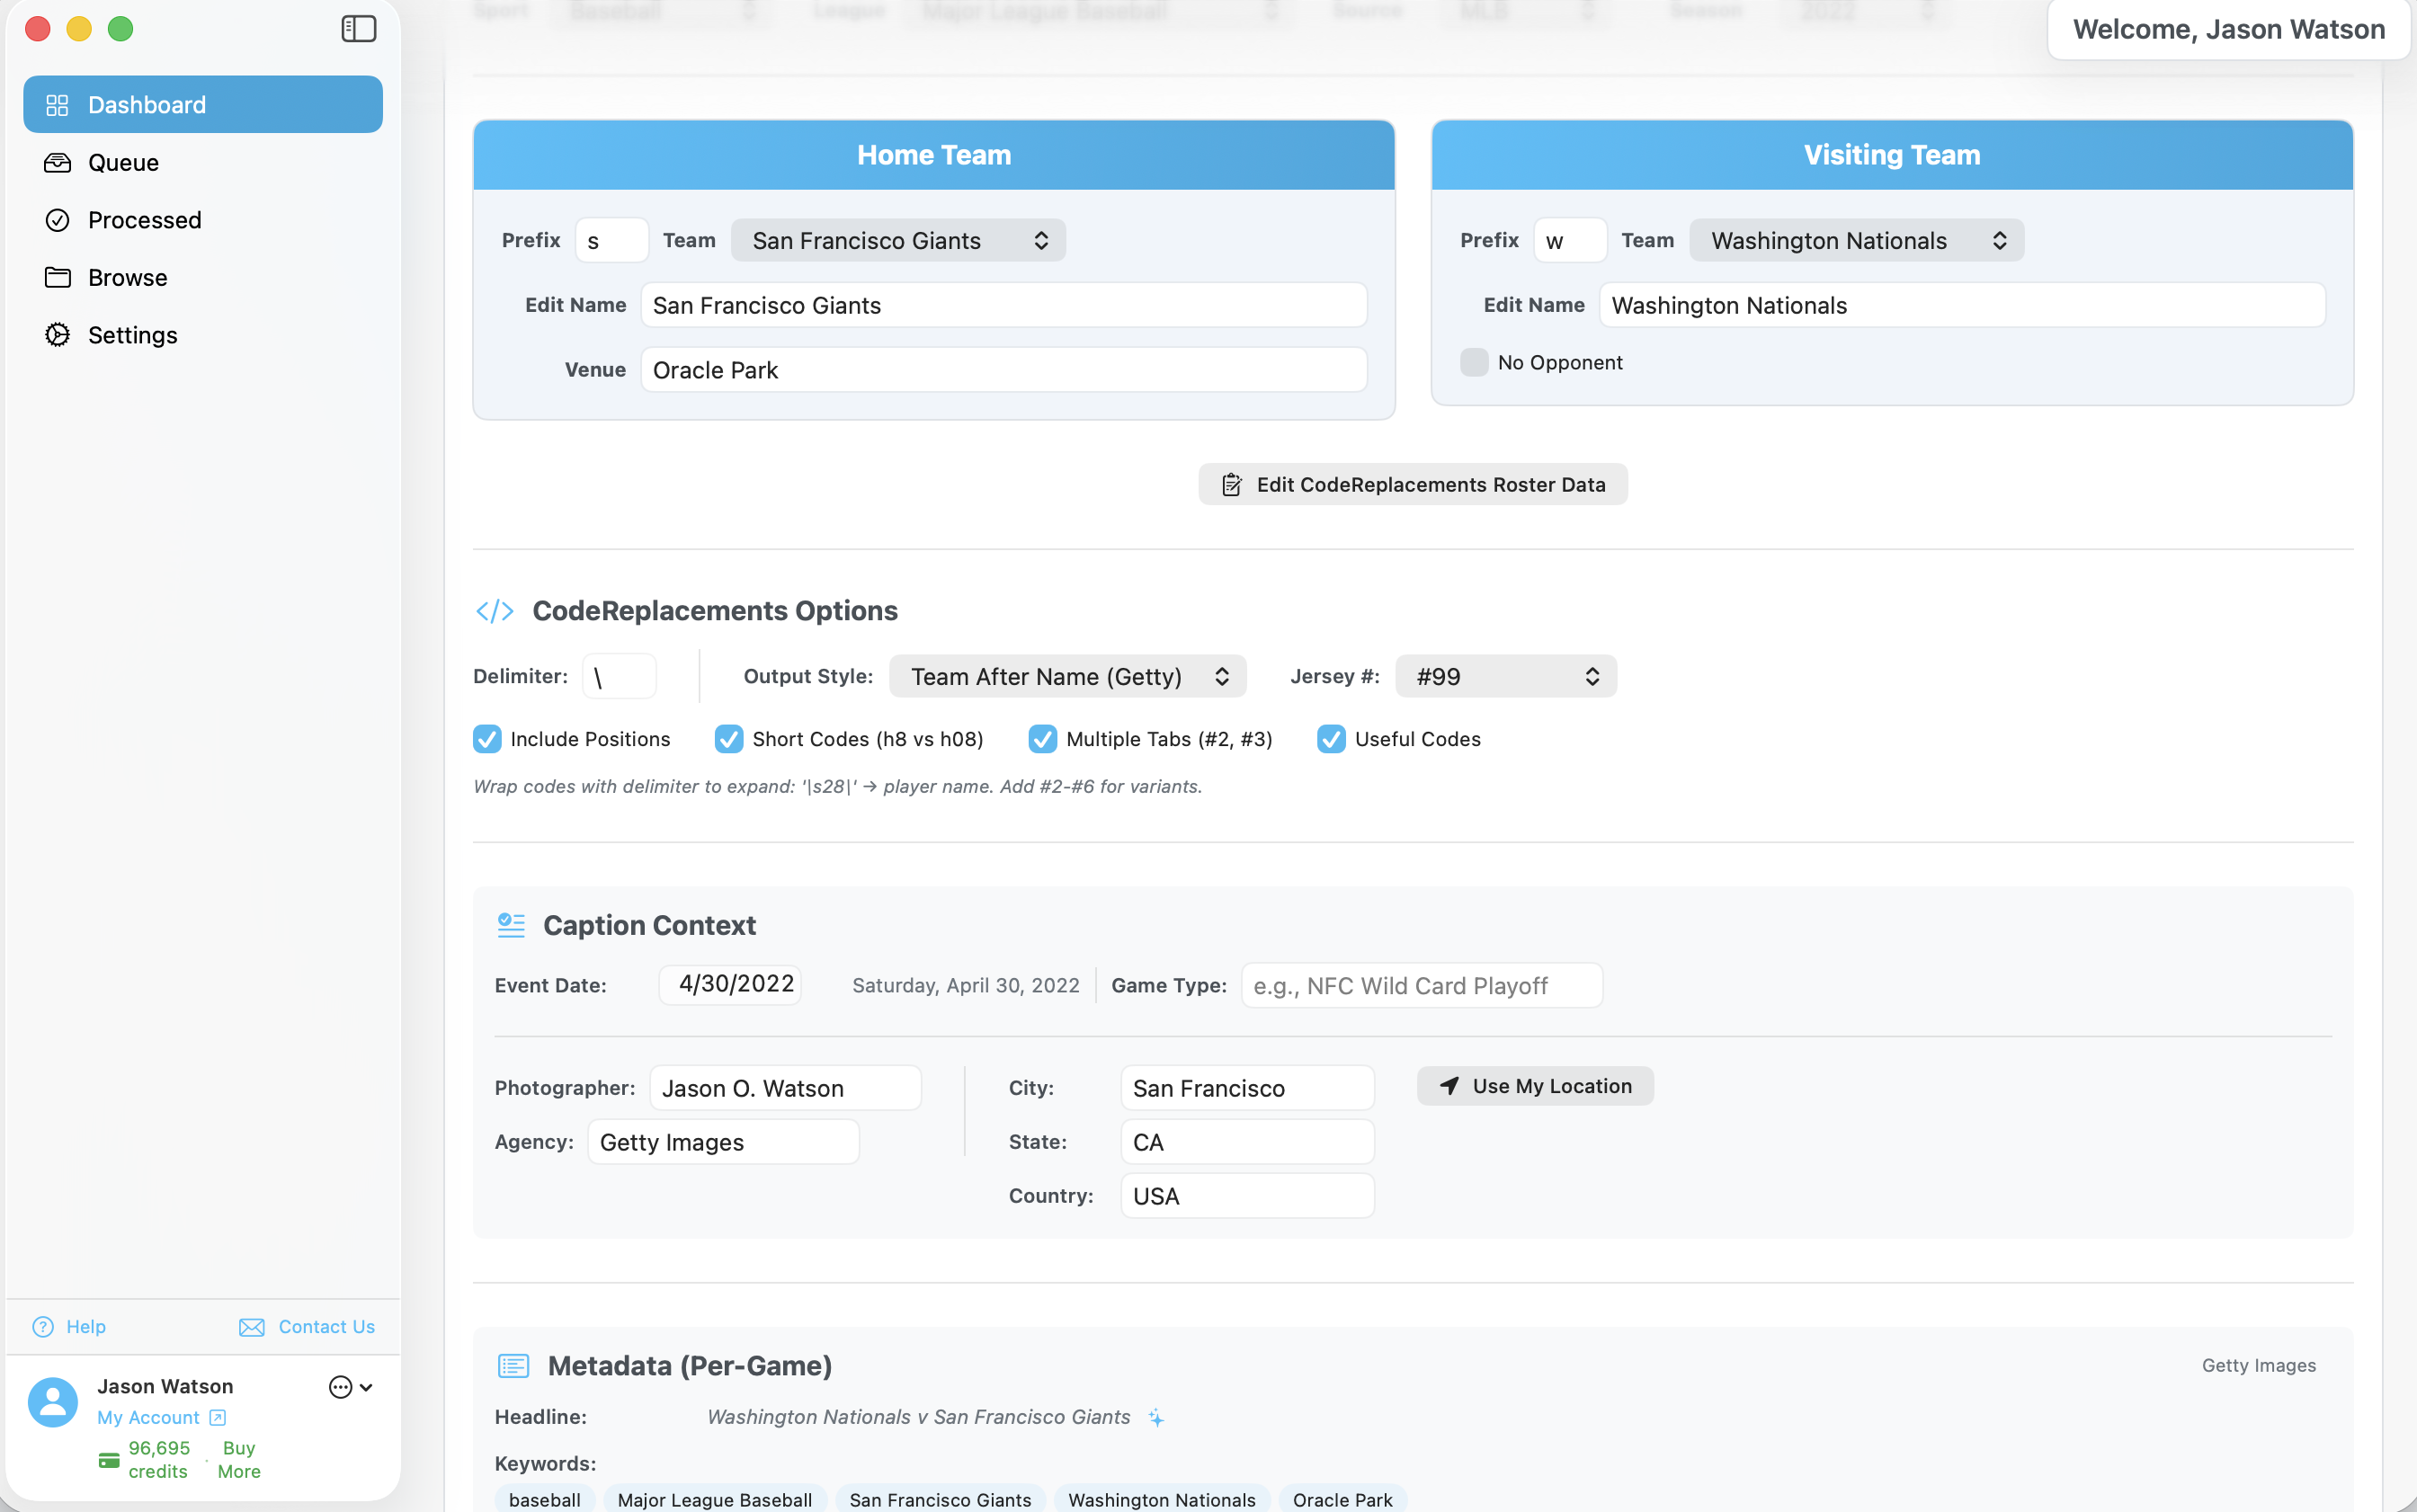Open Browse using the folder icon
Viewport: 2417px width, 1512px height.
click(58, 277)
